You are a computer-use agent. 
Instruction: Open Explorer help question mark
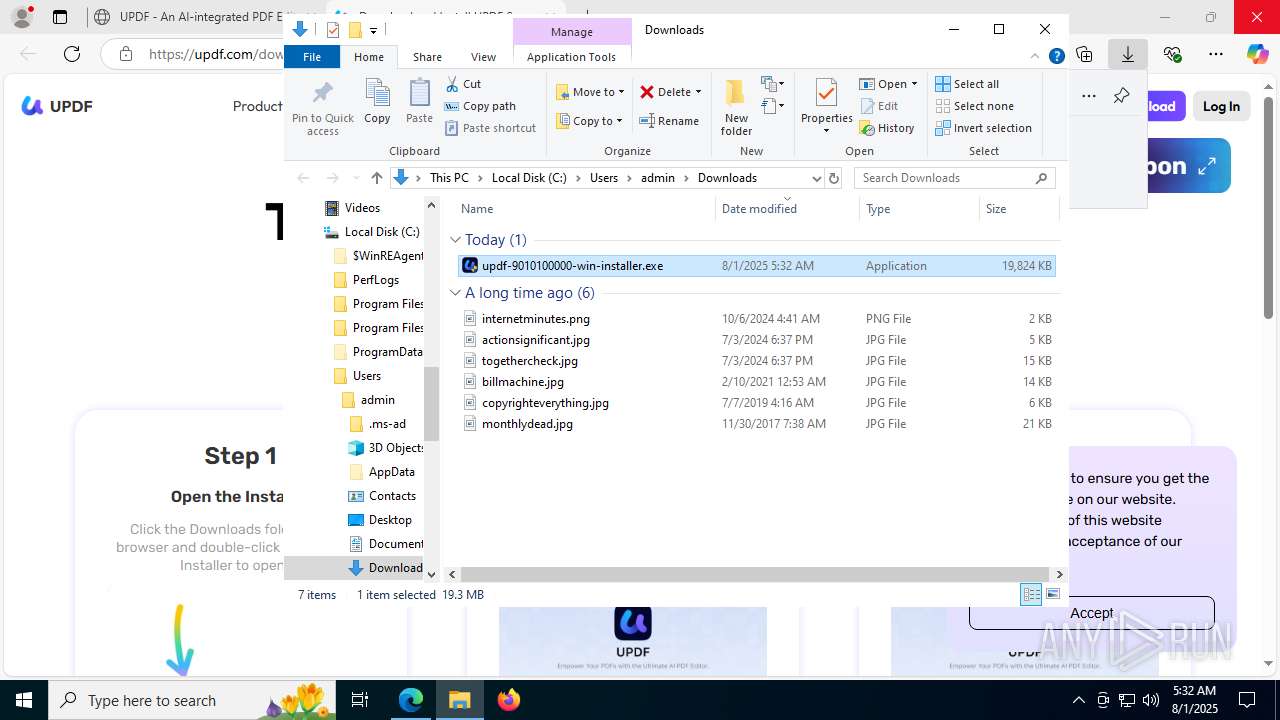point(1056,57)
